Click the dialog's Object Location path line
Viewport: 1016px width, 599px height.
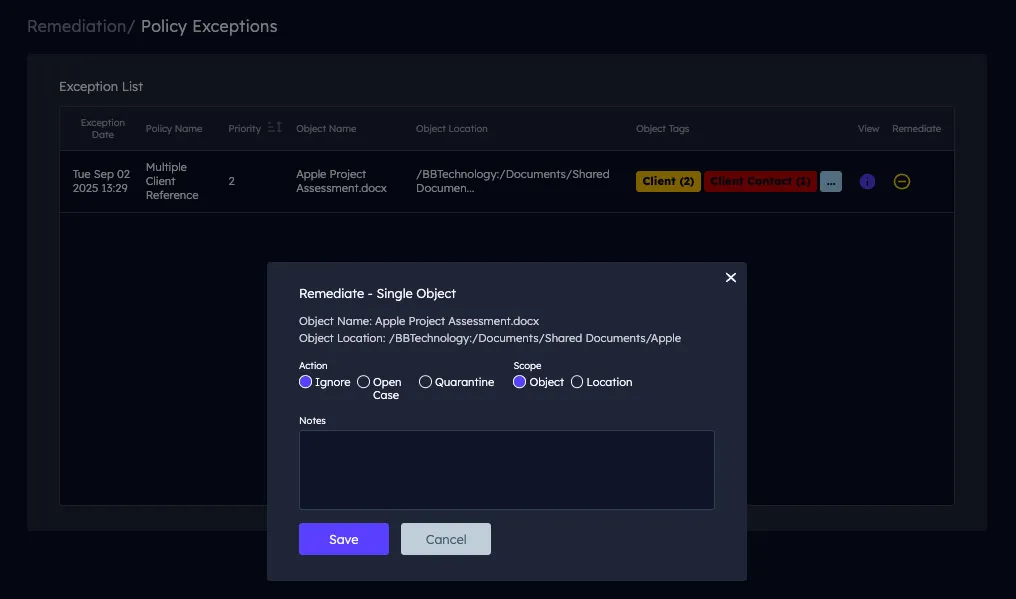[x=490, y=338]
